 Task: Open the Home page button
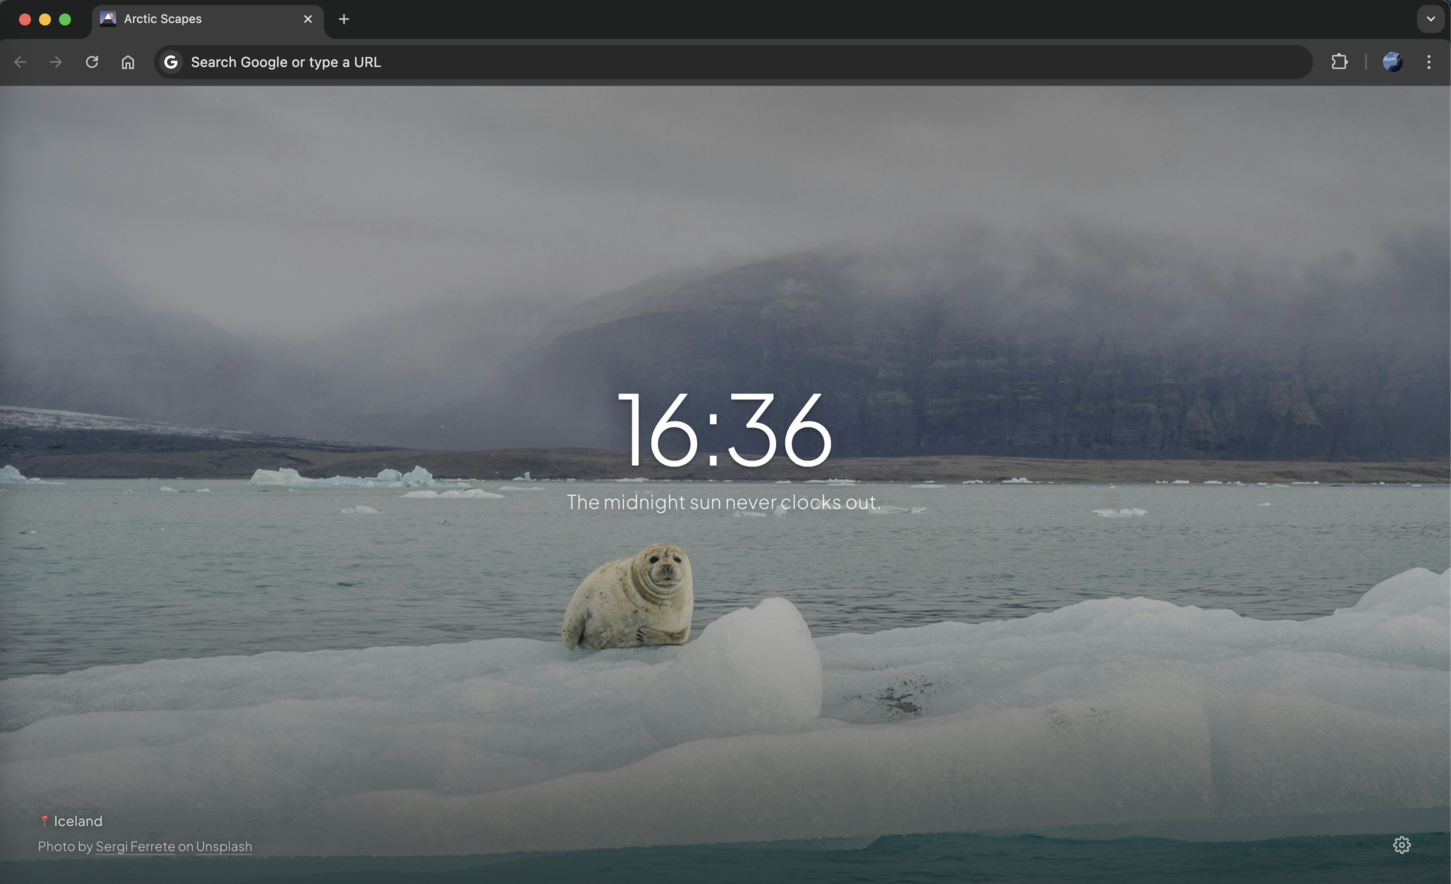[x=128, y=62]
